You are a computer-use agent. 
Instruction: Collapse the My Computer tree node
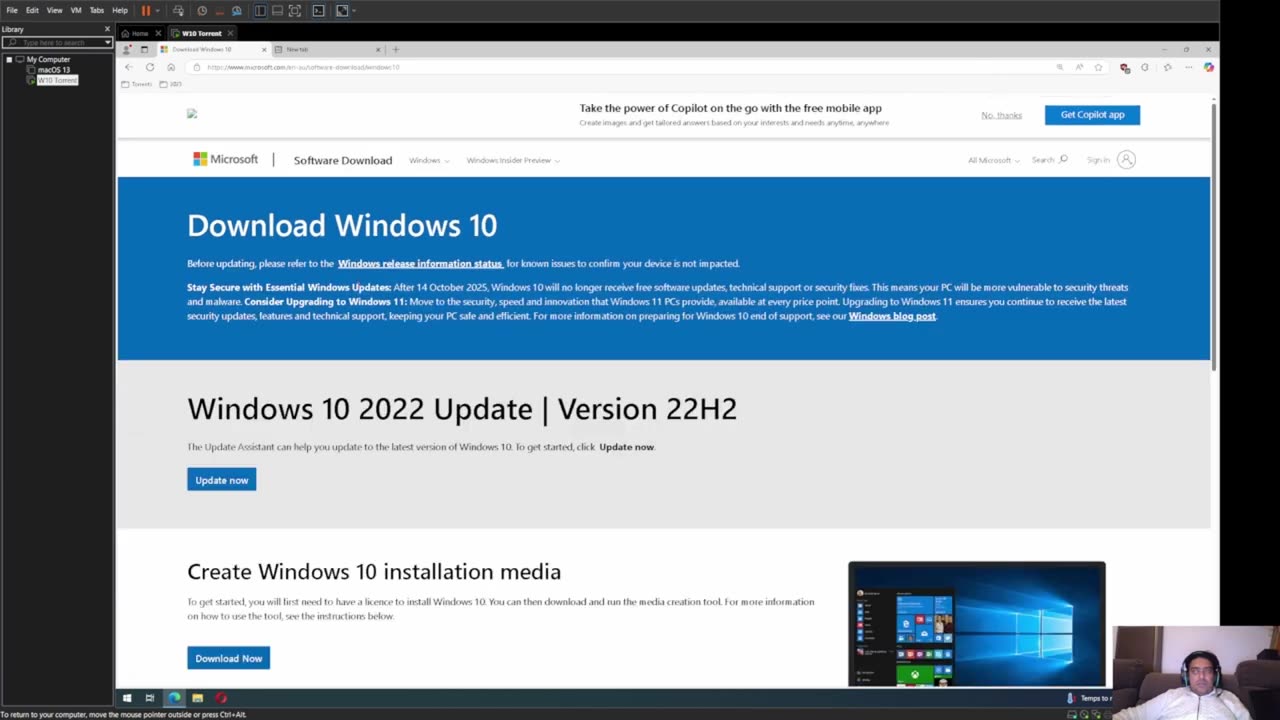click(x=9, y=59)
